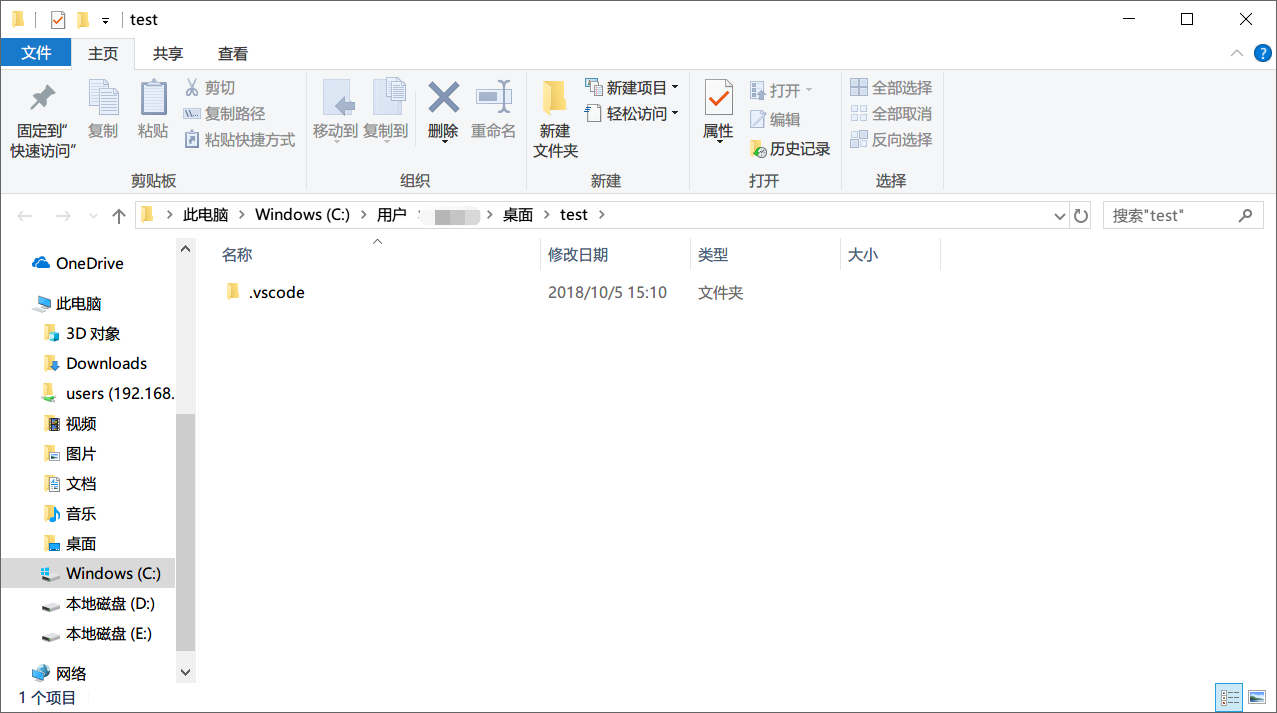Screen dimensions: 1277x713
Task: Open 音乐 in the navigation pane
Action: point(70,514)
